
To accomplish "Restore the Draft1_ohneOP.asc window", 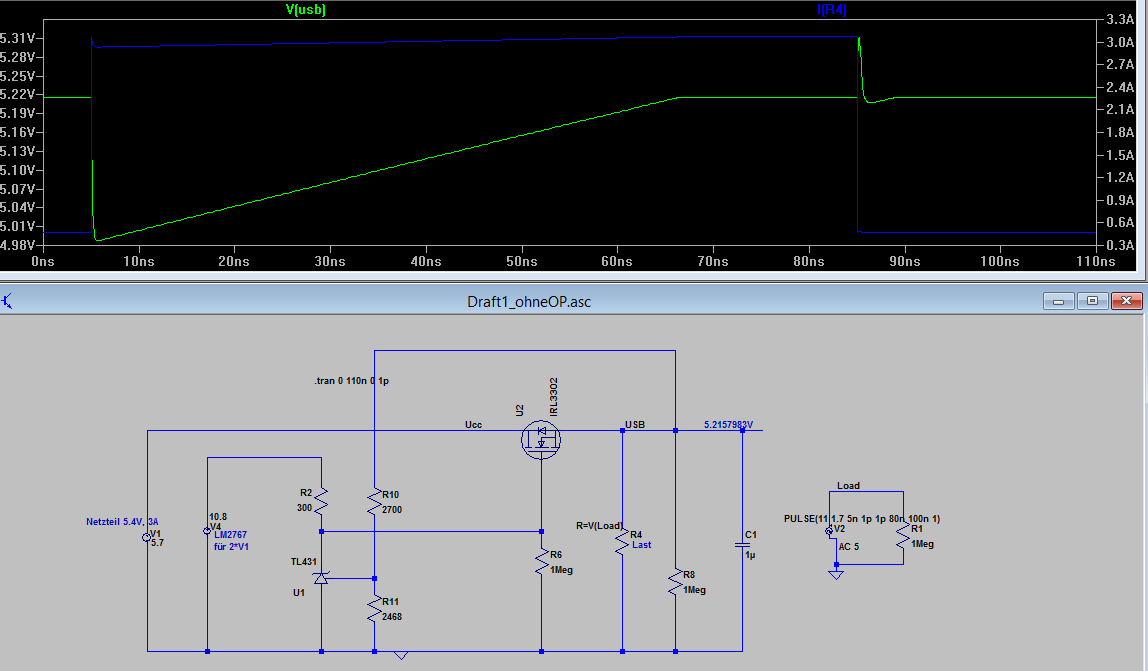I will coord(1092,301).
